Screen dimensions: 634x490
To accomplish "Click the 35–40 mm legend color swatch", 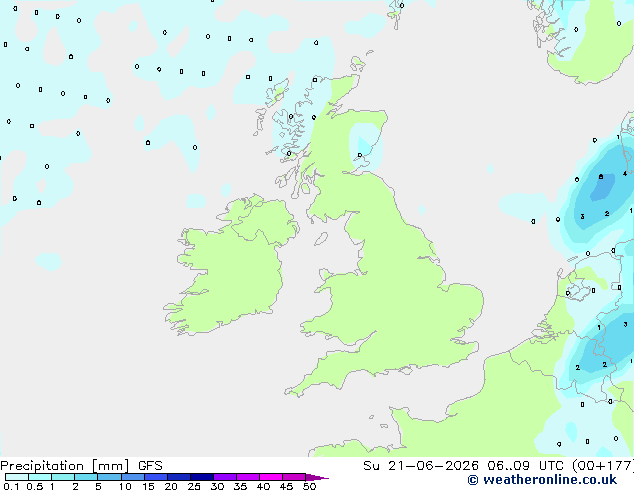I will tap(248, 477).
